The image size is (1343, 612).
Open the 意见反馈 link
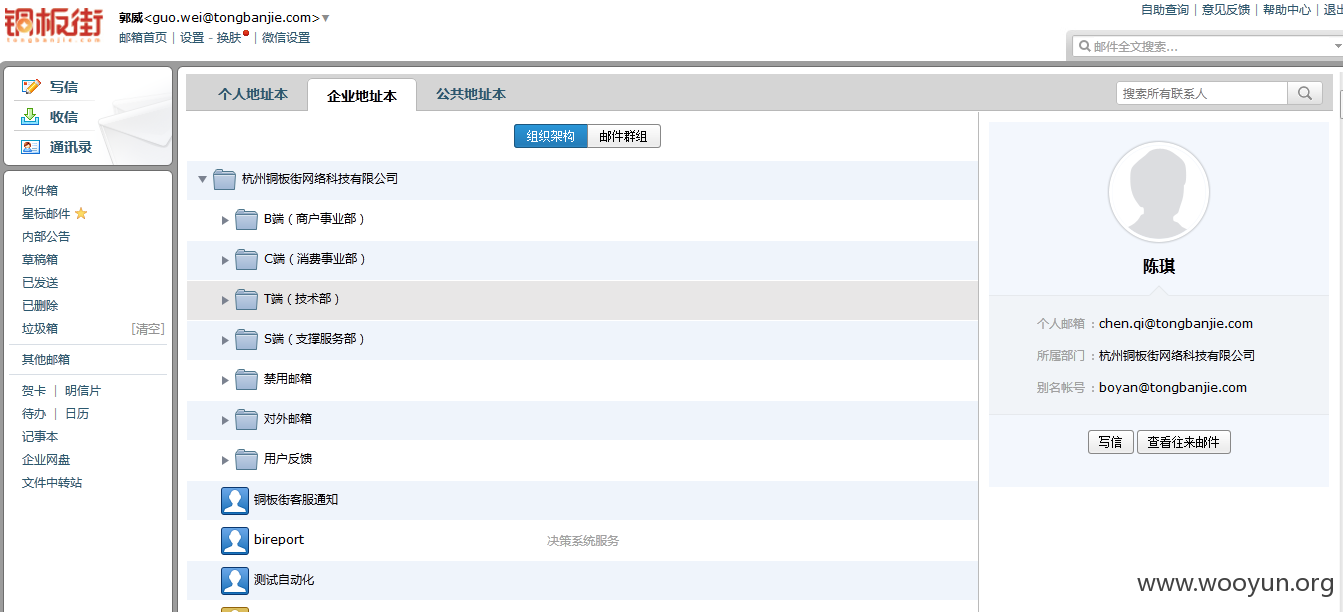click(1226, 10)
